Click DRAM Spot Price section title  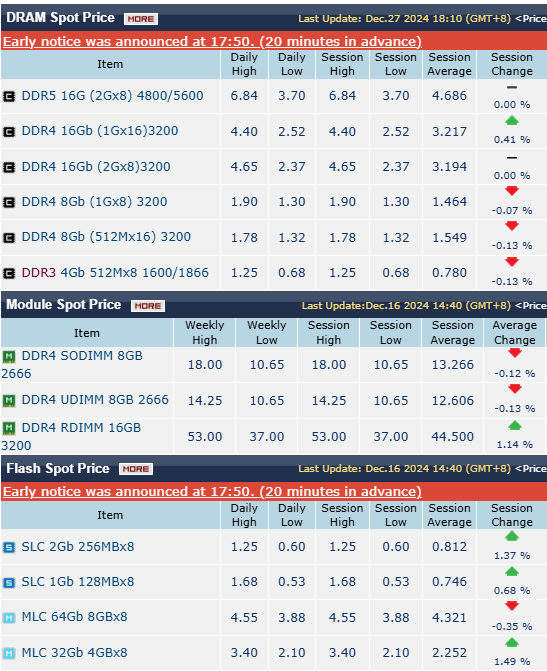(x=60, y=18)
